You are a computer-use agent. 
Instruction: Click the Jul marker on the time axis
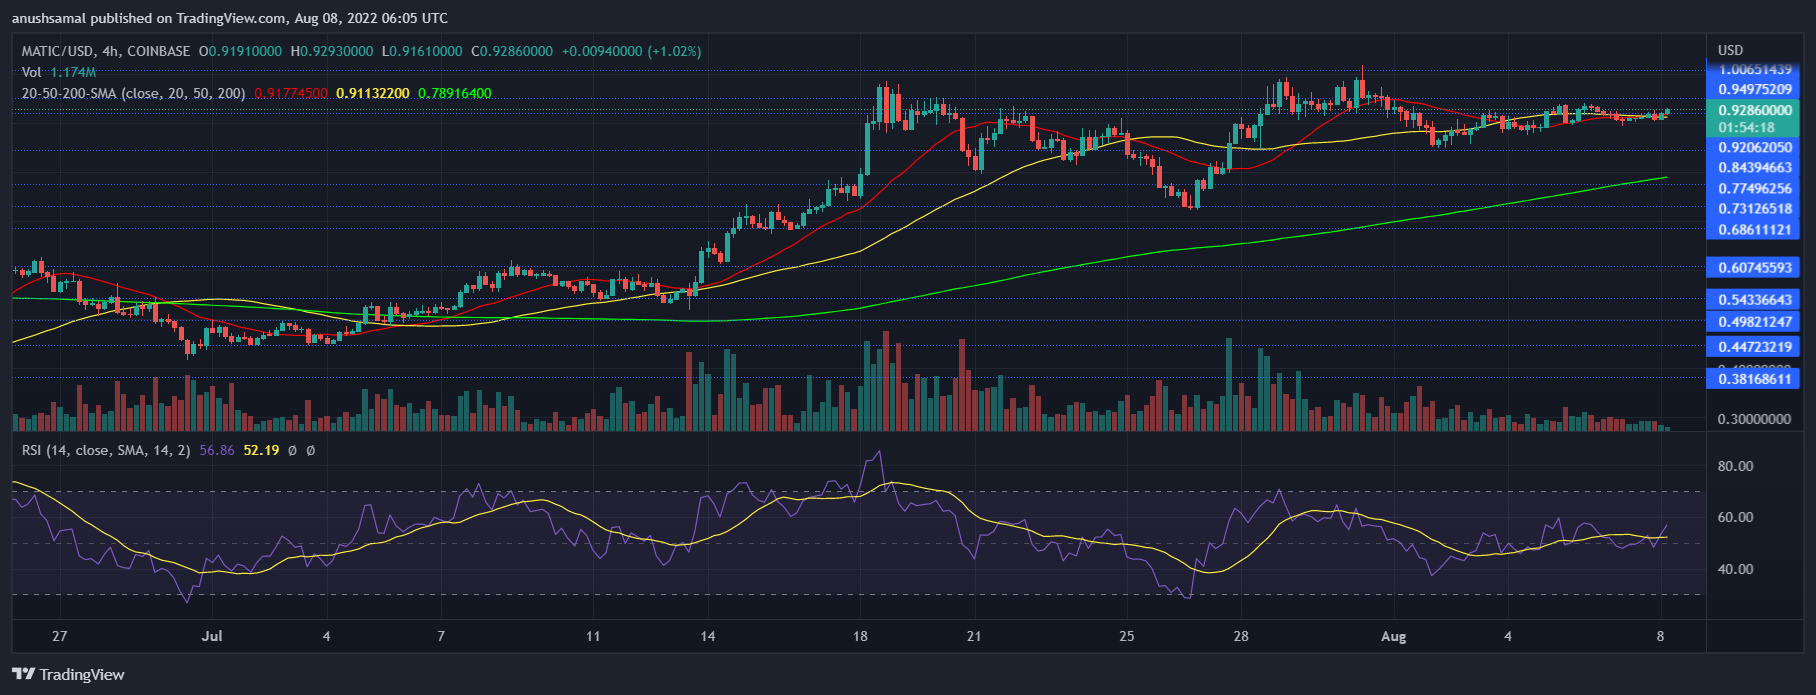(x=211, y=636)
